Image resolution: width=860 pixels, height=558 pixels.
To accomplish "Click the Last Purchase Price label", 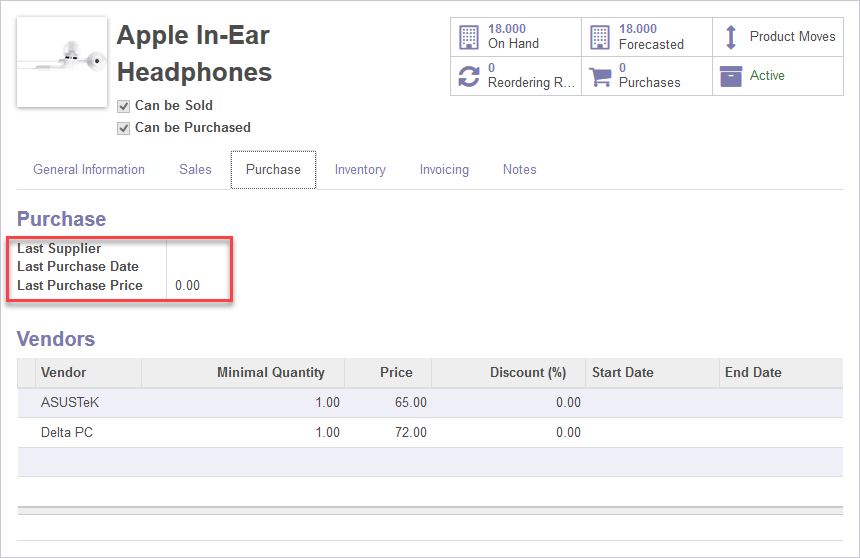I will point(80,286).
